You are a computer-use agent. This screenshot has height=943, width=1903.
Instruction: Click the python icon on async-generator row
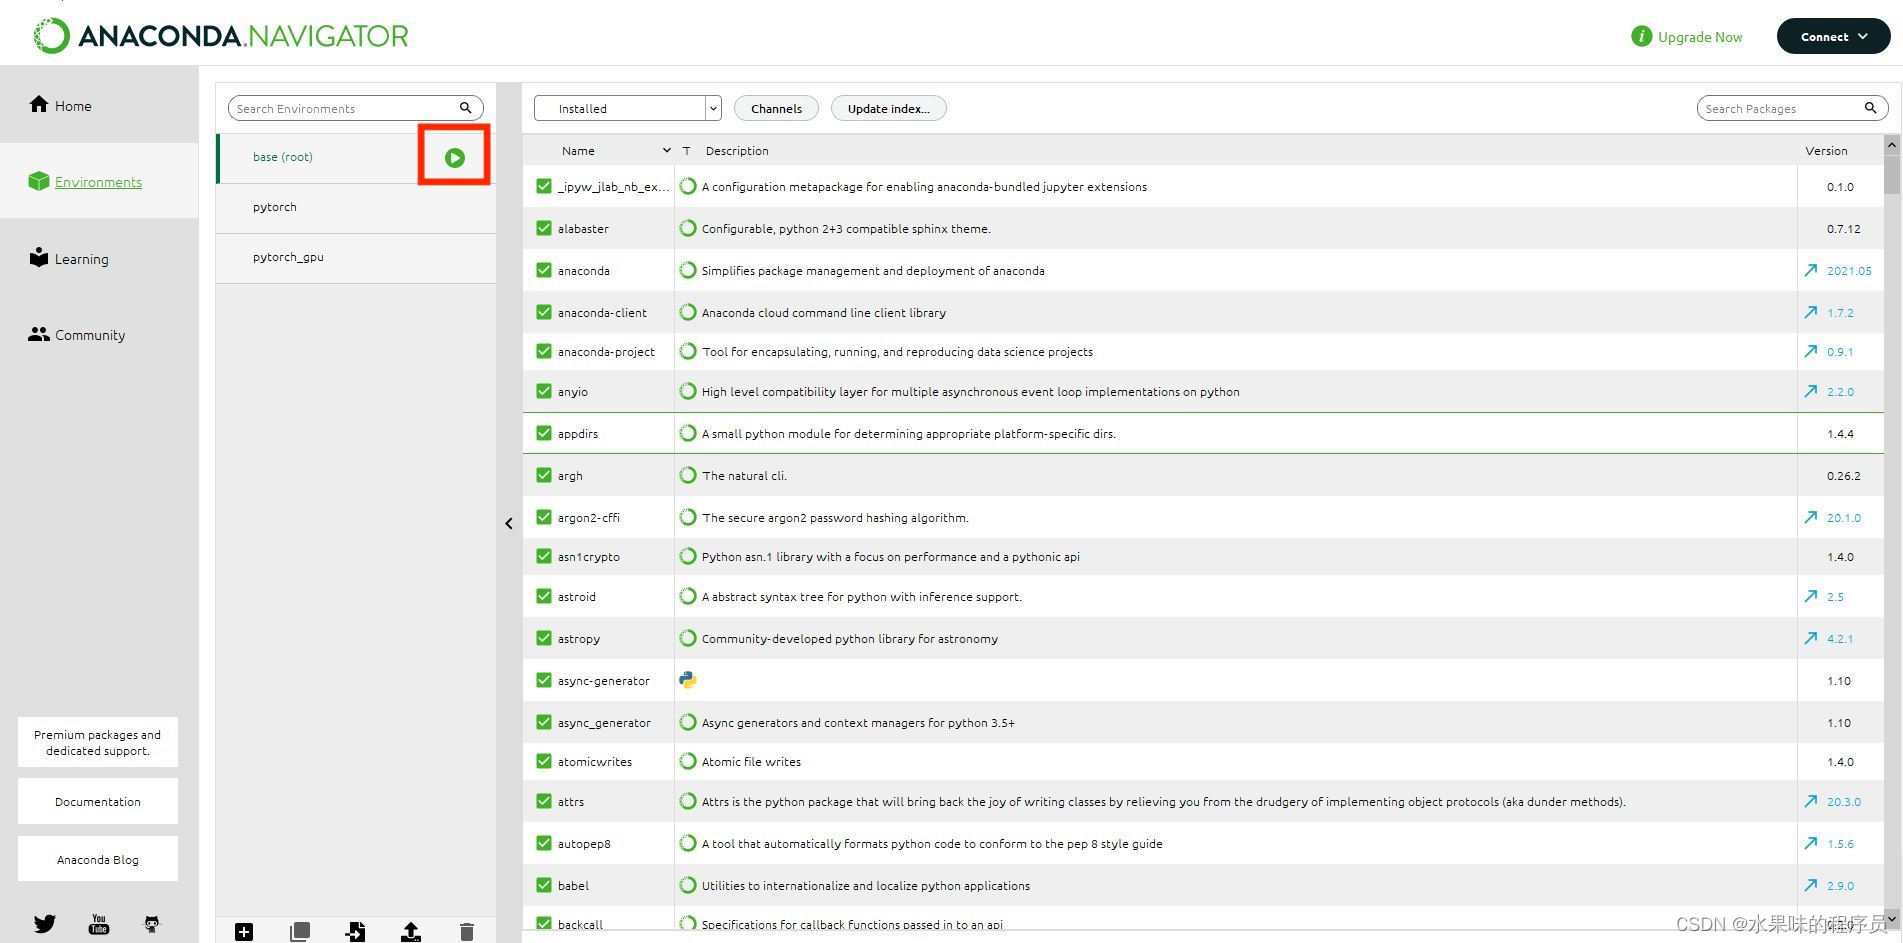688,680
